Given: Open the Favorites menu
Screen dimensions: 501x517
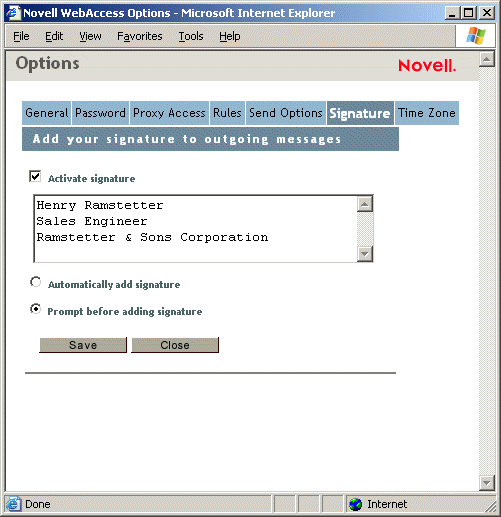Looking at the screenshot, I should [140, 36].
